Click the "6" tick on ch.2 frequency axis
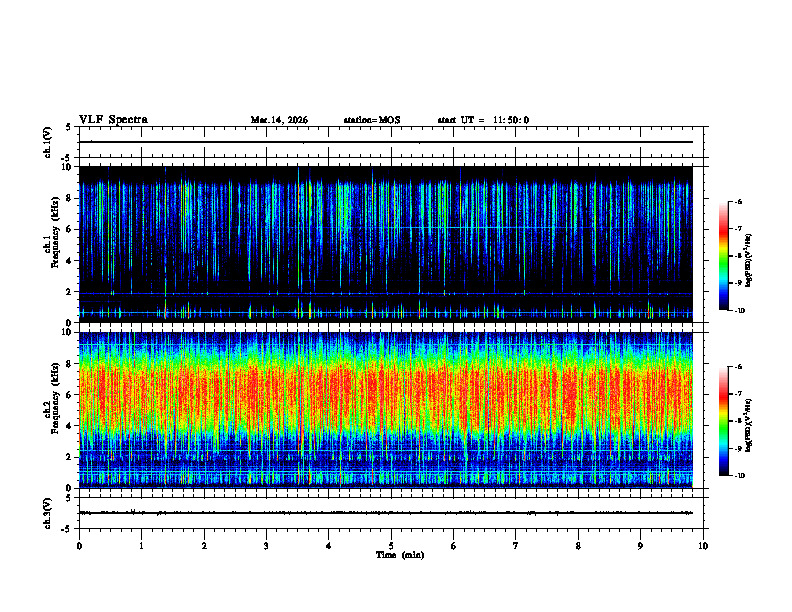 coord(69,395)
